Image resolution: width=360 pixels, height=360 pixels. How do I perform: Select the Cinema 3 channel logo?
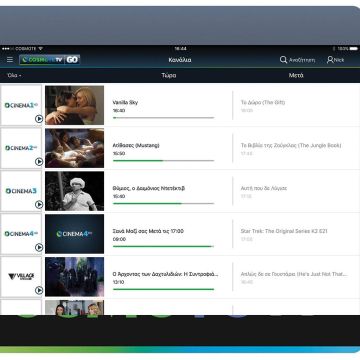[21, 191]
